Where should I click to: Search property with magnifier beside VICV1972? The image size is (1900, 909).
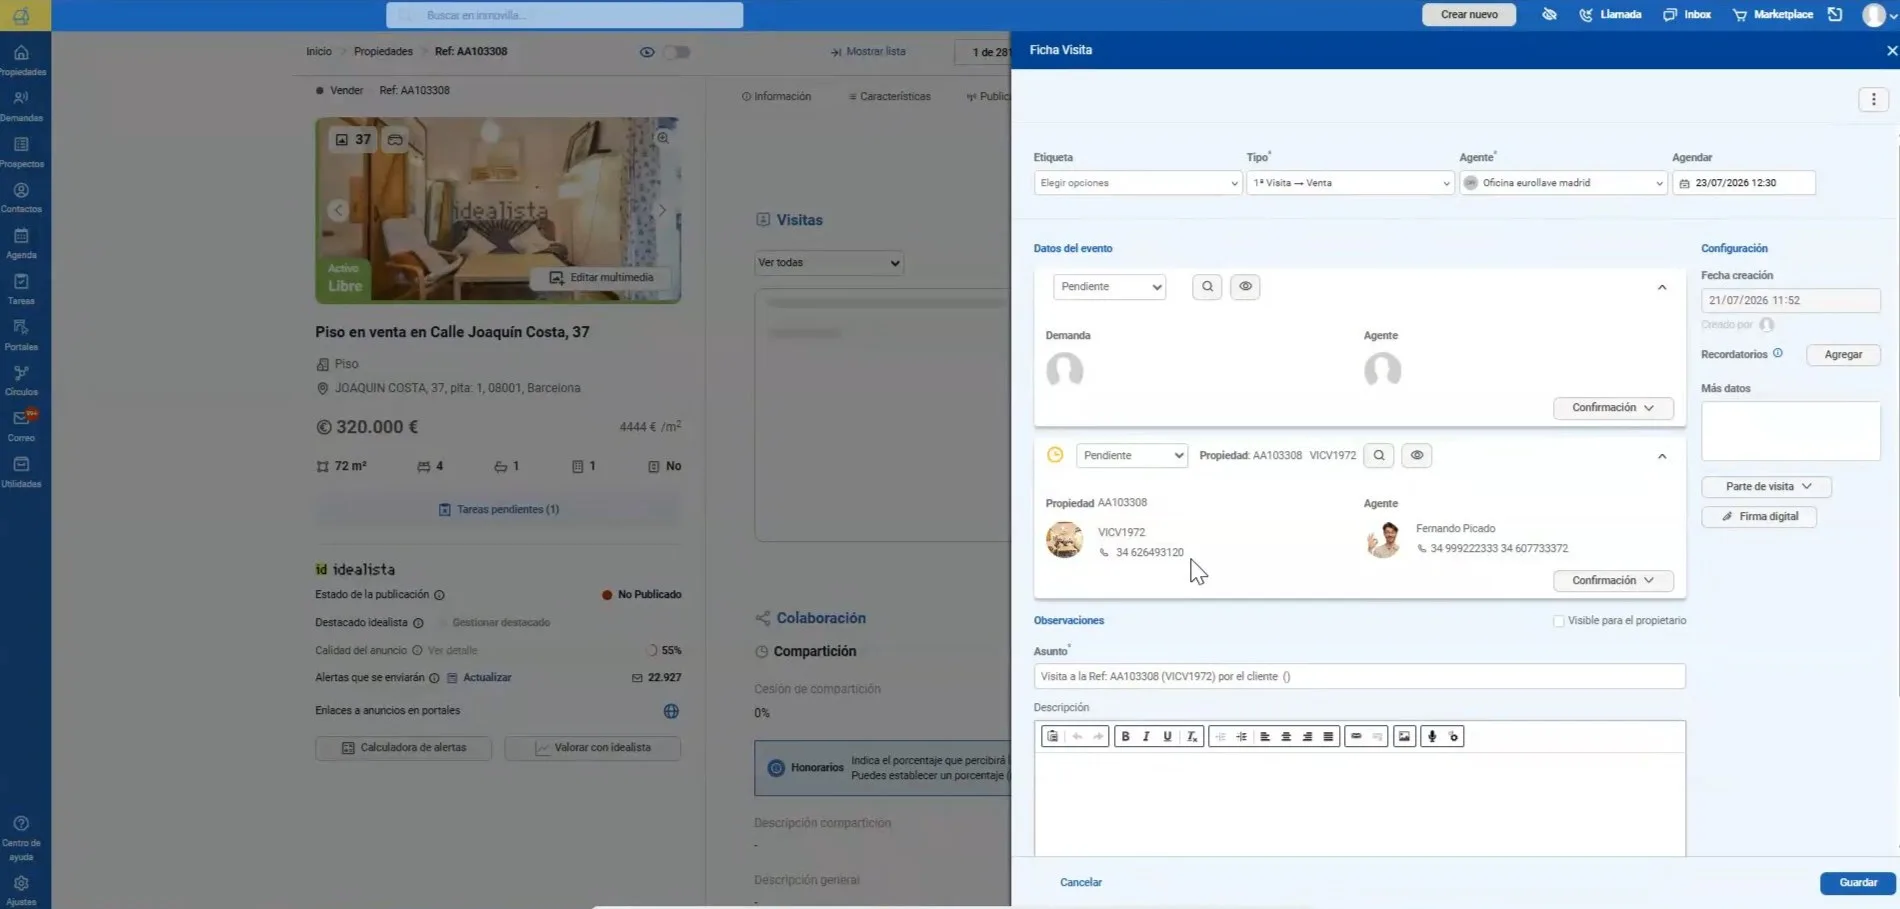1379,455
